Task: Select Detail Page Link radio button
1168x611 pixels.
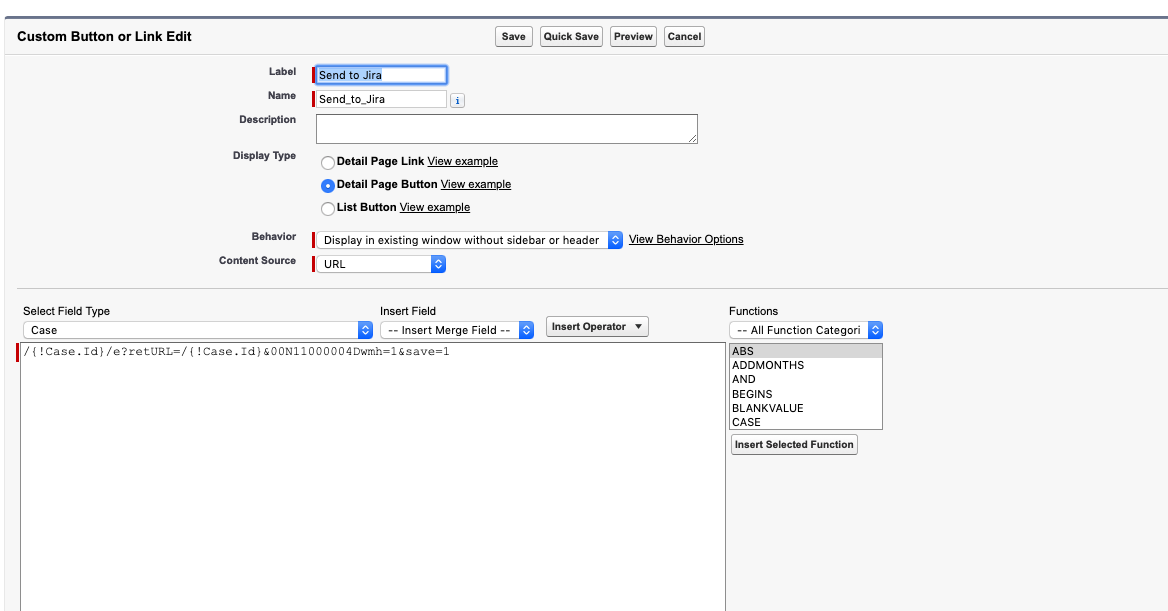Action: [x=328, y=162]
